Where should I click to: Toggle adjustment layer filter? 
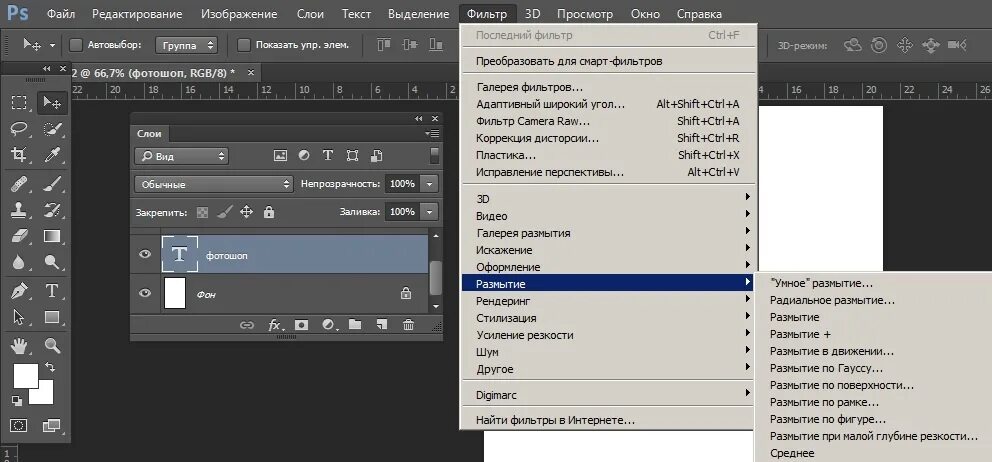coord(304,156)
